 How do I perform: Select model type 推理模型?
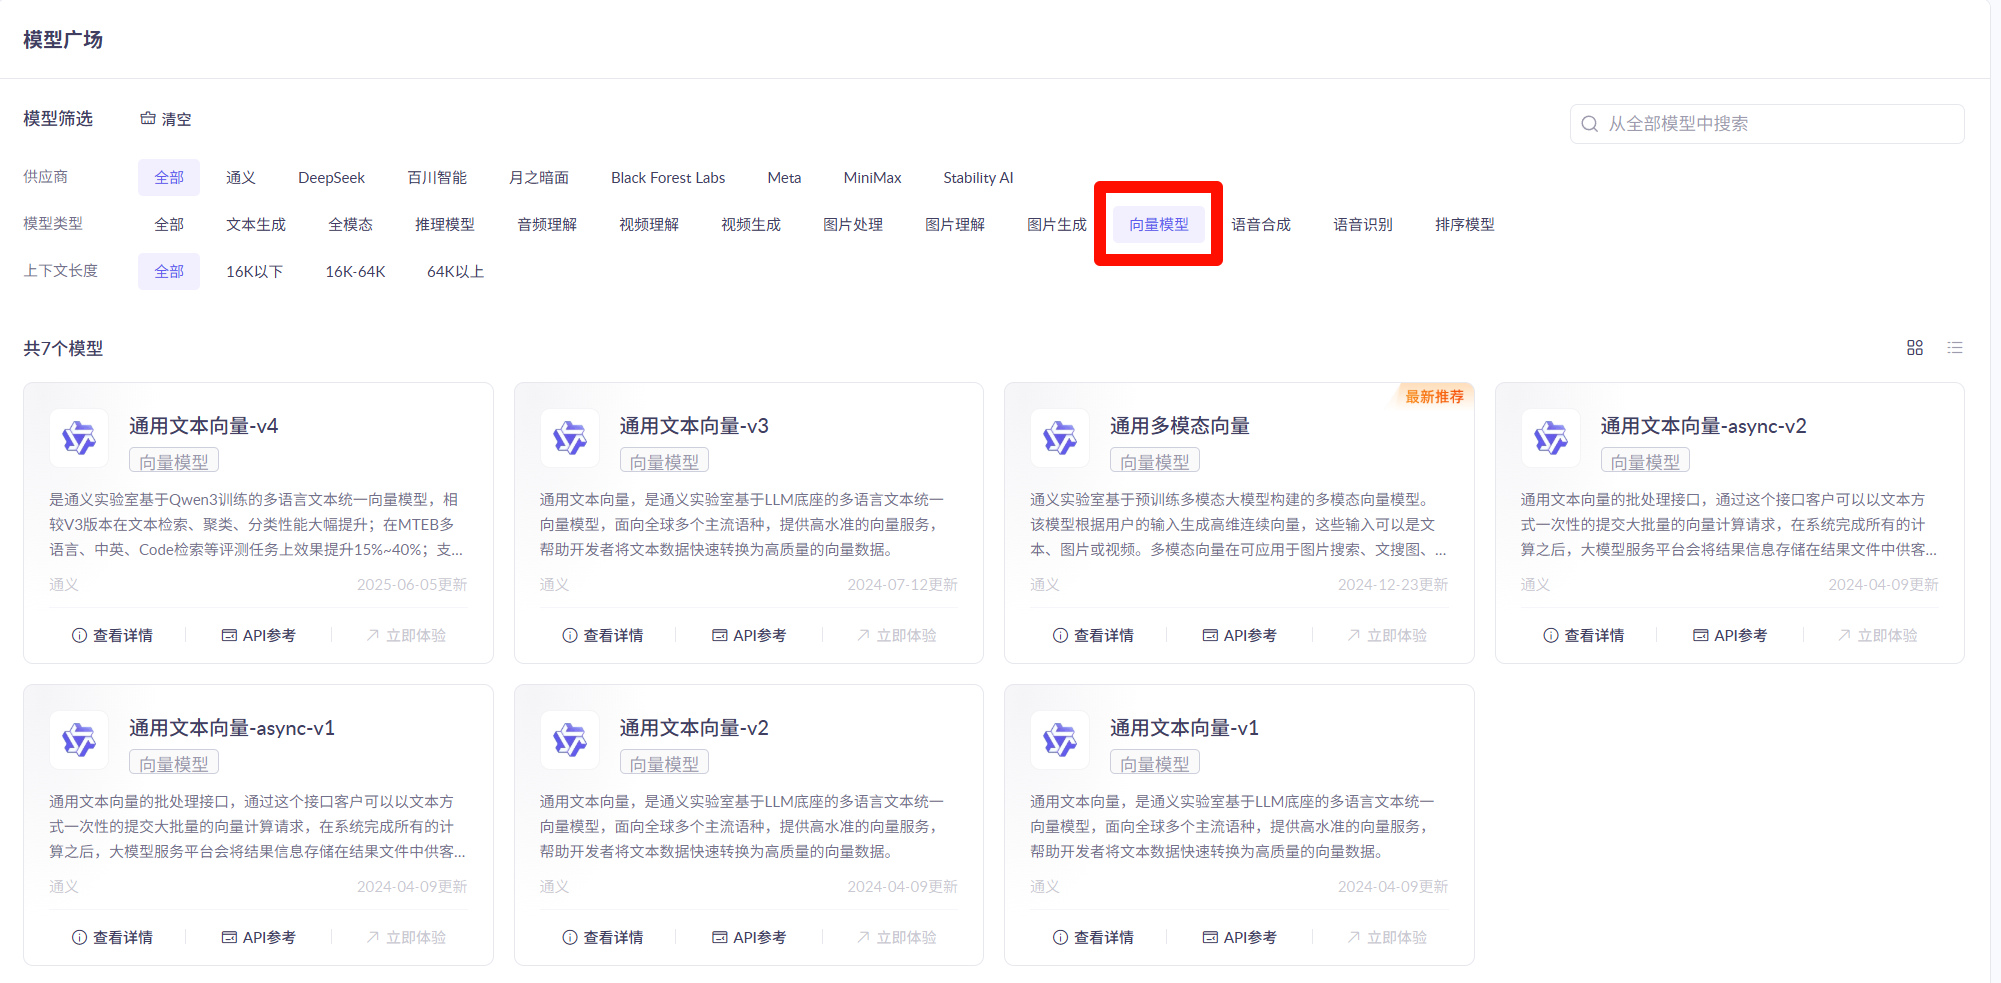click(445, 225)
